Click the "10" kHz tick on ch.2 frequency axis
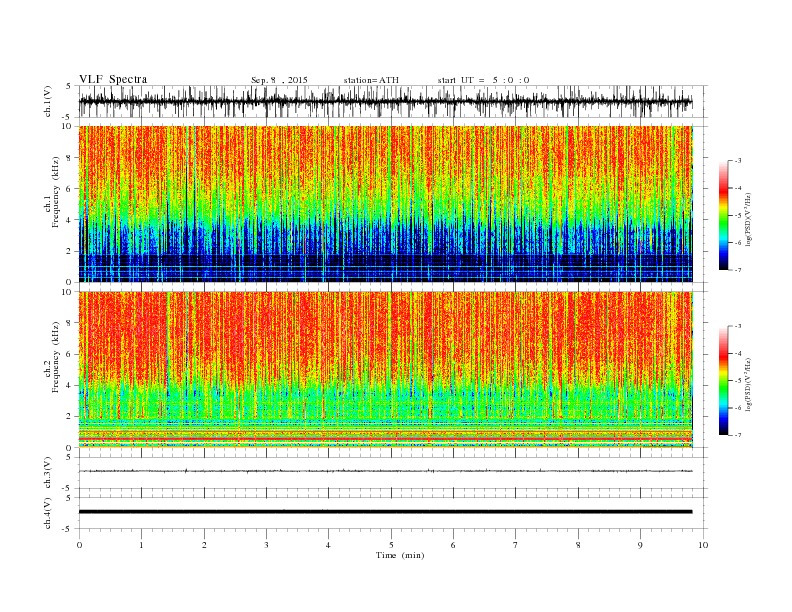This screenshot has width=792, height=612. pos(66,292)
